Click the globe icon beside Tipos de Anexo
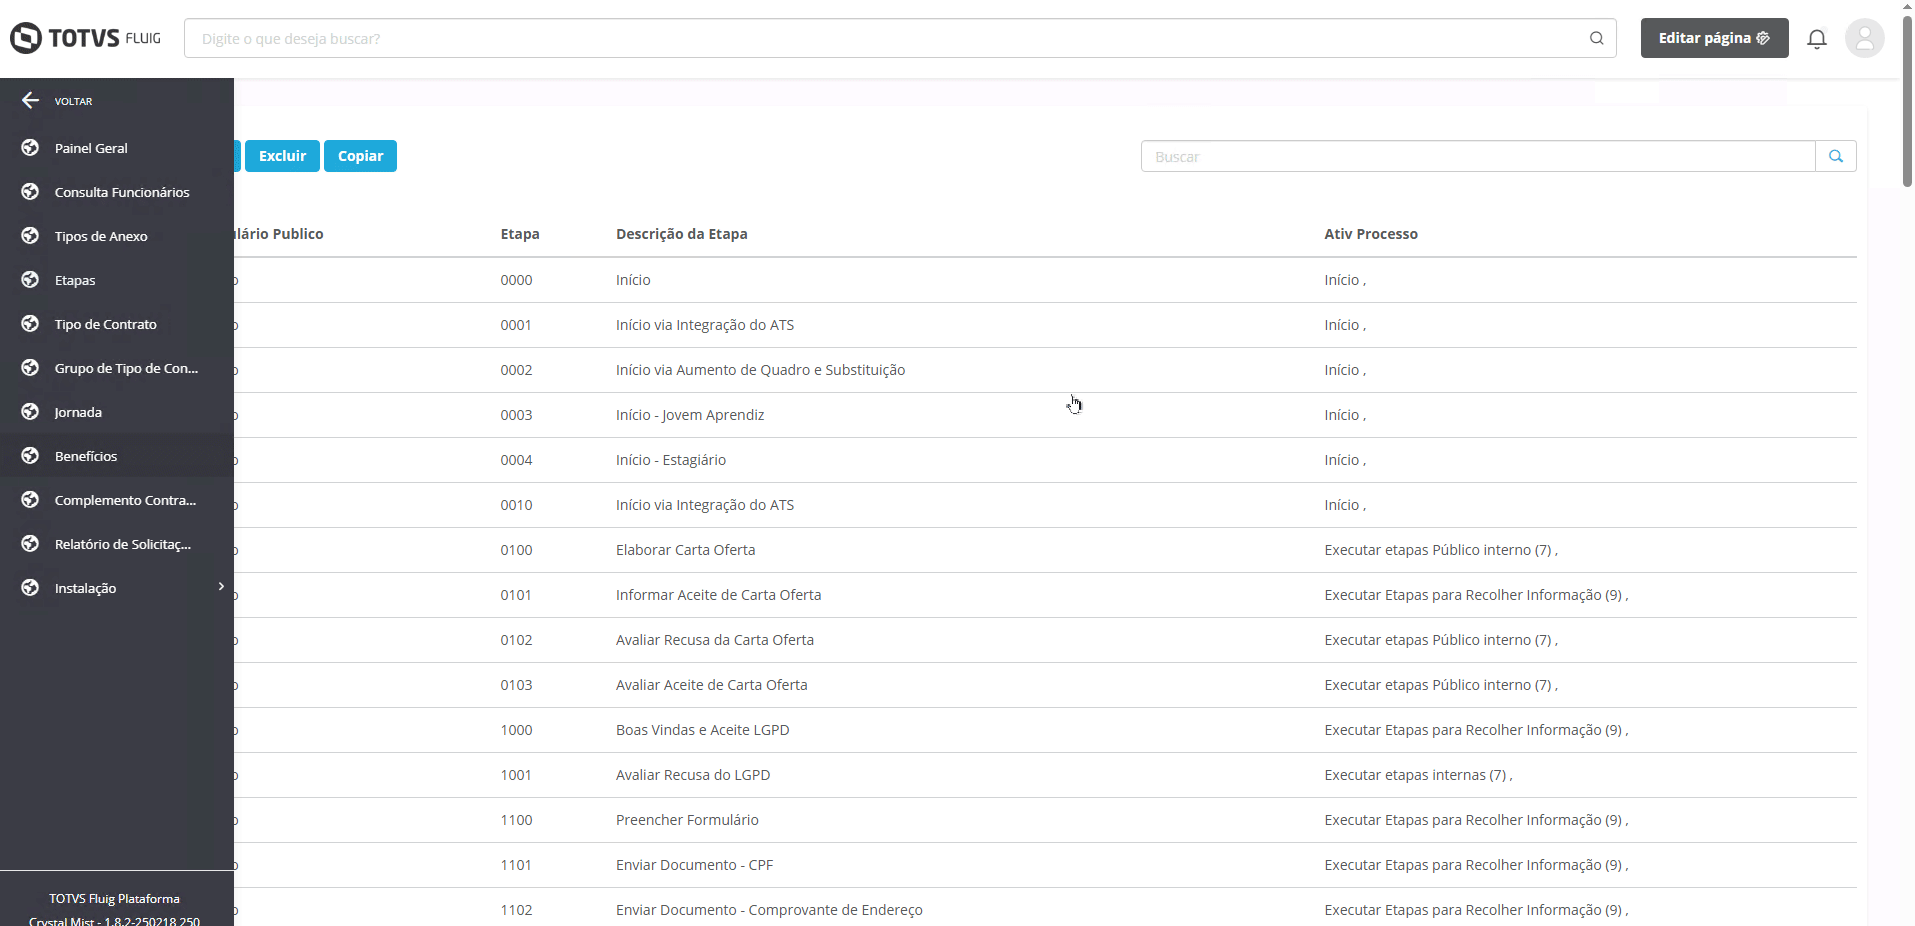The width and height of the screenshot is (1915, 926). tap(30, 235)
